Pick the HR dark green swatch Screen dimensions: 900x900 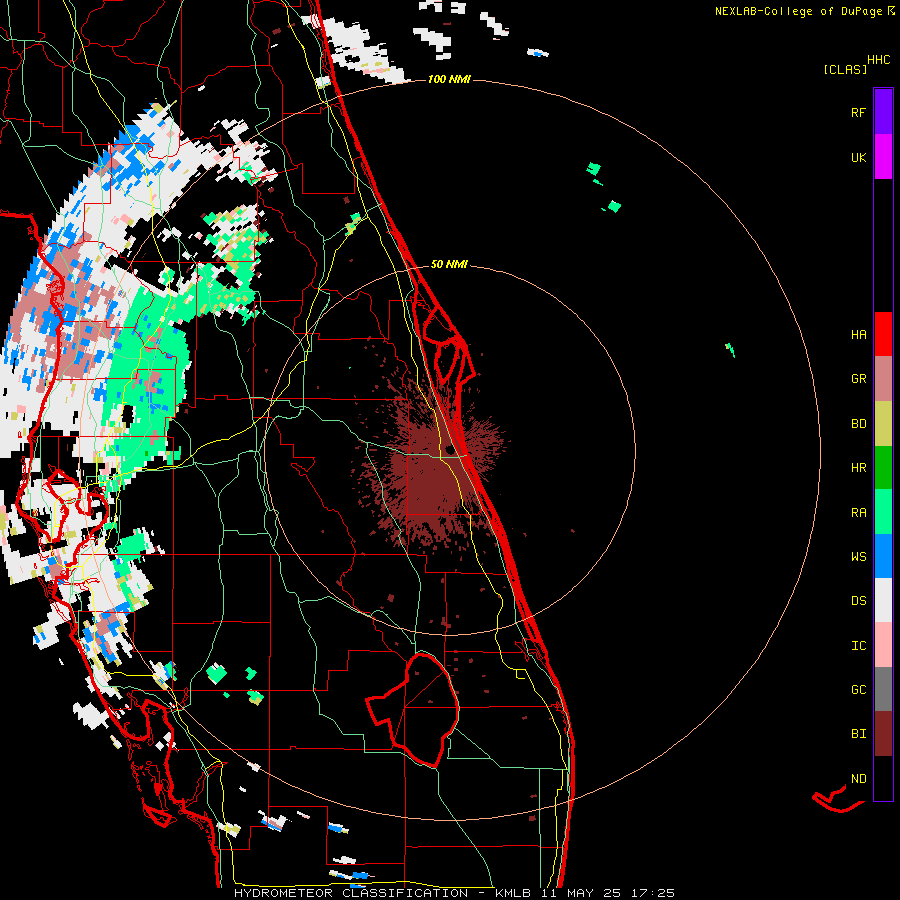click(883, 468)
